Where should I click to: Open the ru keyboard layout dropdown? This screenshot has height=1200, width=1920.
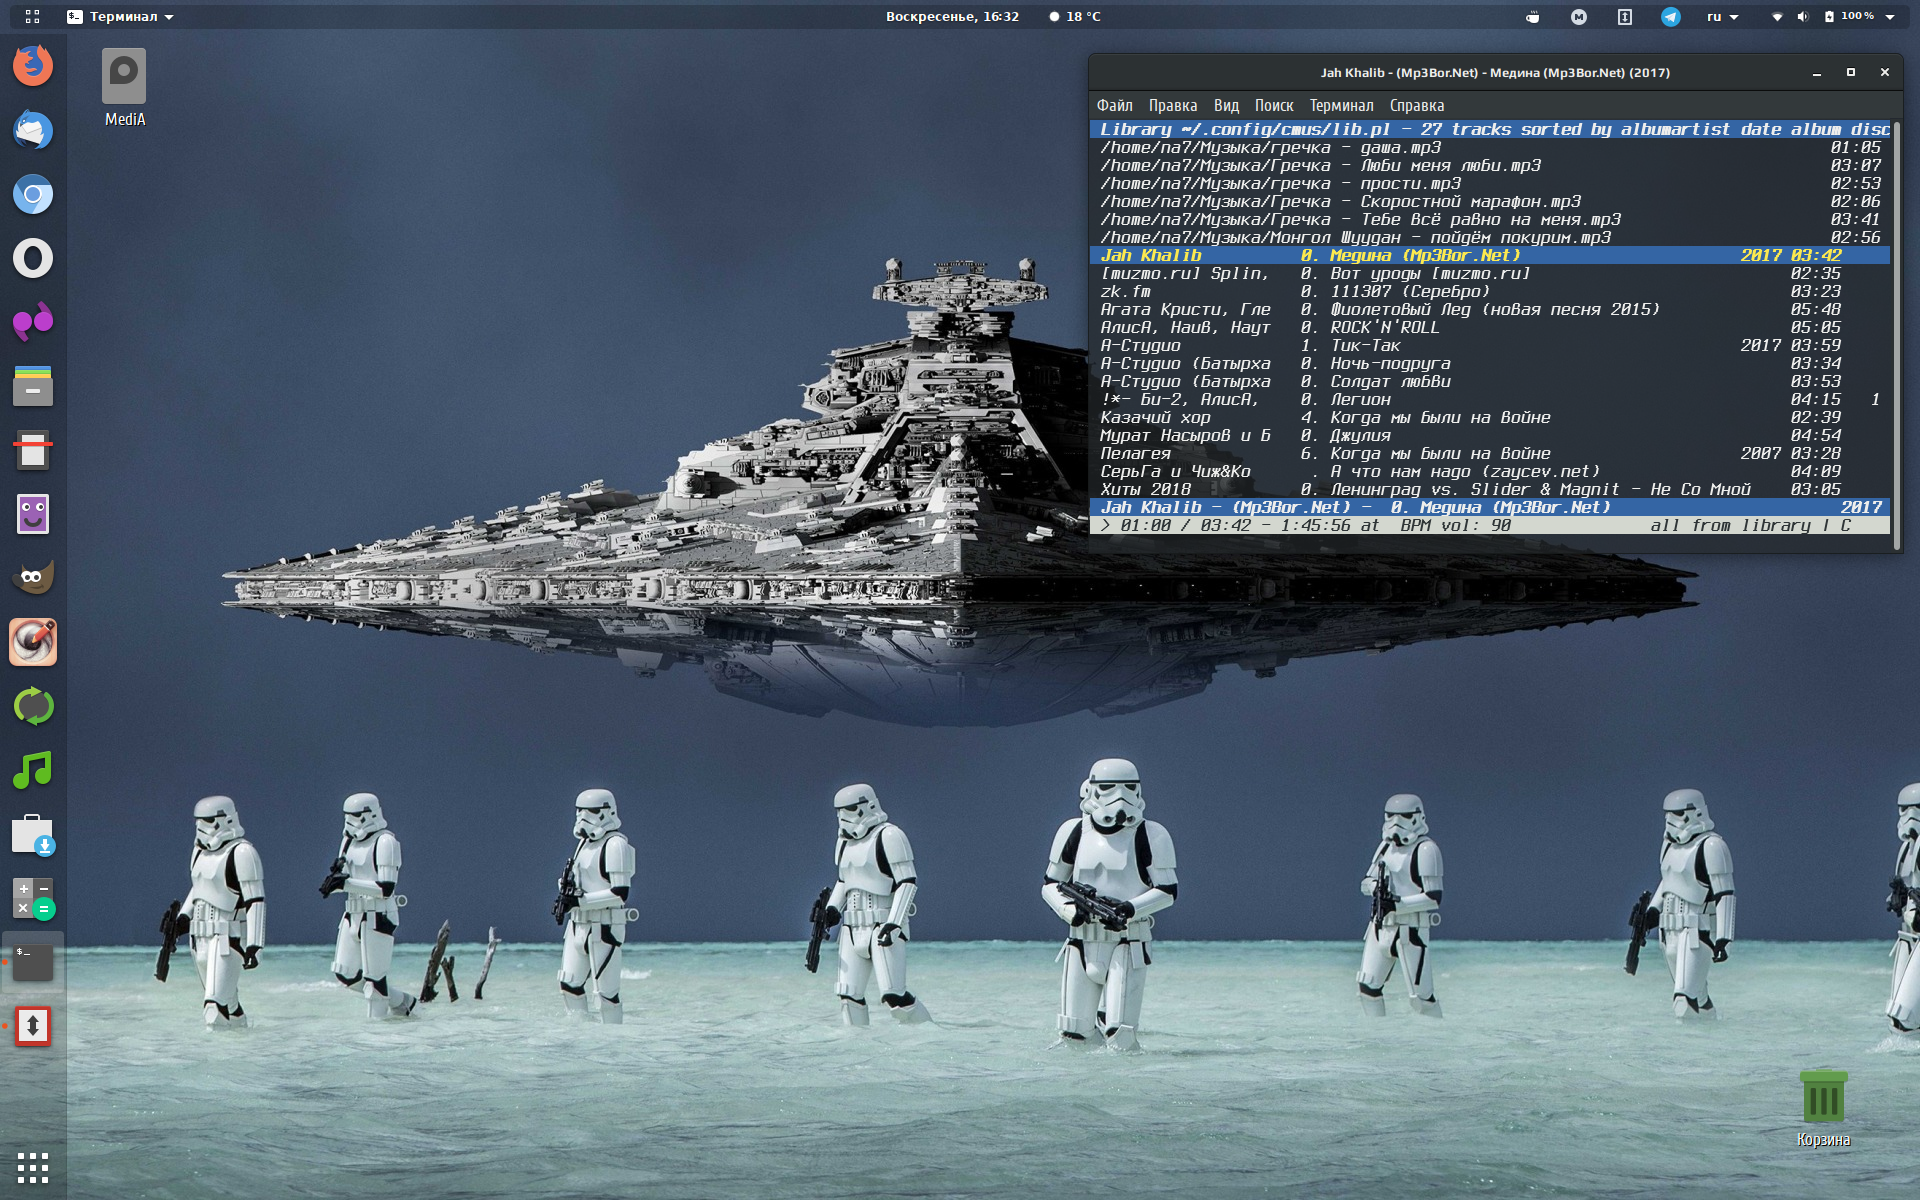(1722, 16)
